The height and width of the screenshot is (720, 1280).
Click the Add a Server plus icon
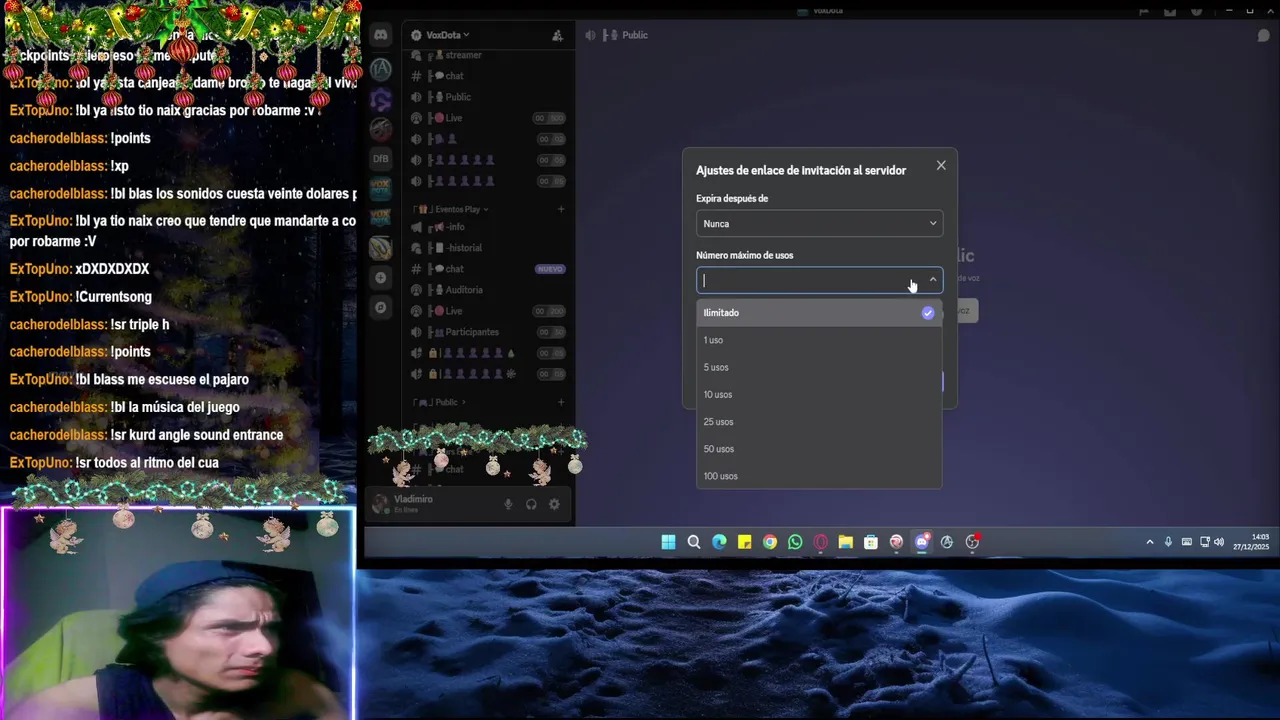point(381,277)
